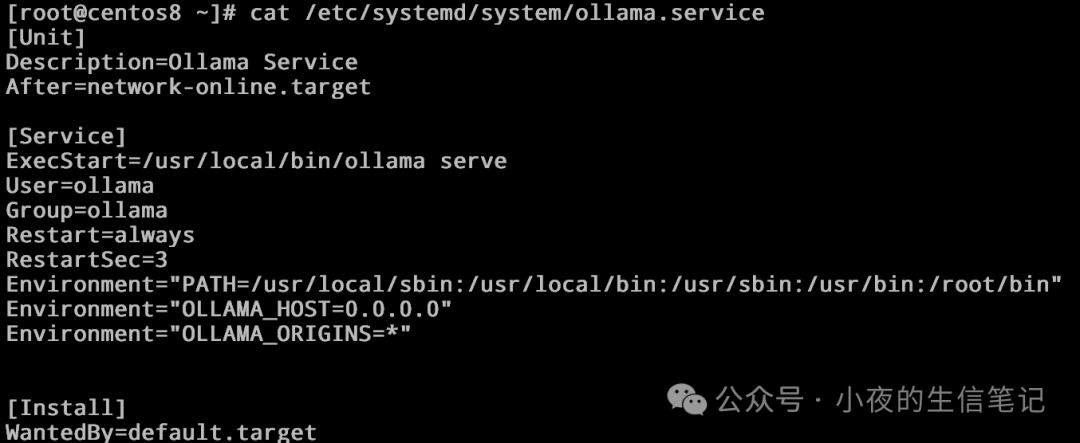Viewport: 1080px width, 443px height.
Task: Click the ExecStart ollama serve line
Action: (256, 161)
